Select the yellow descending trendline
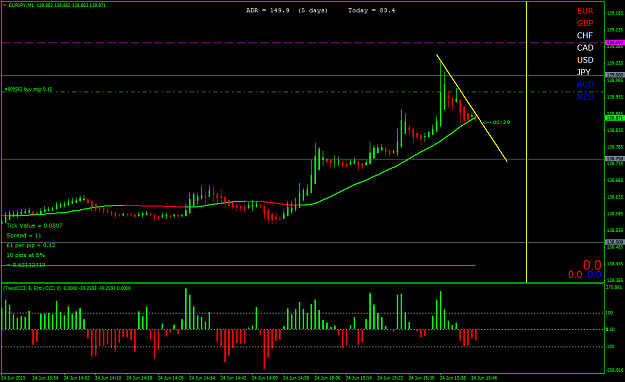This screenshot has height=382, width=625. pyautogui.click(x=472, y=108)
